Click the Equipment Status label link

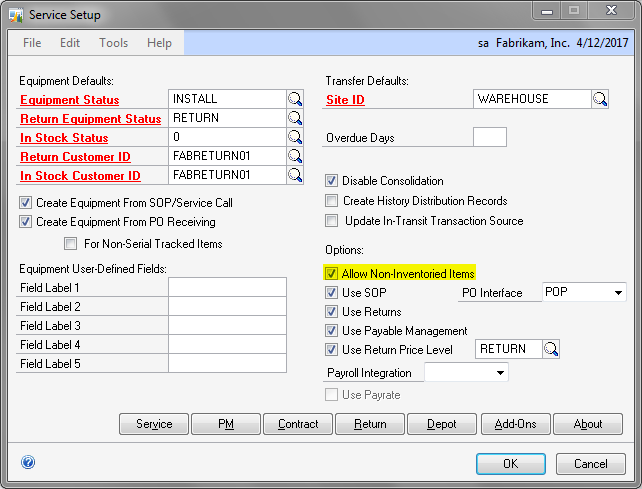(69, 100)
